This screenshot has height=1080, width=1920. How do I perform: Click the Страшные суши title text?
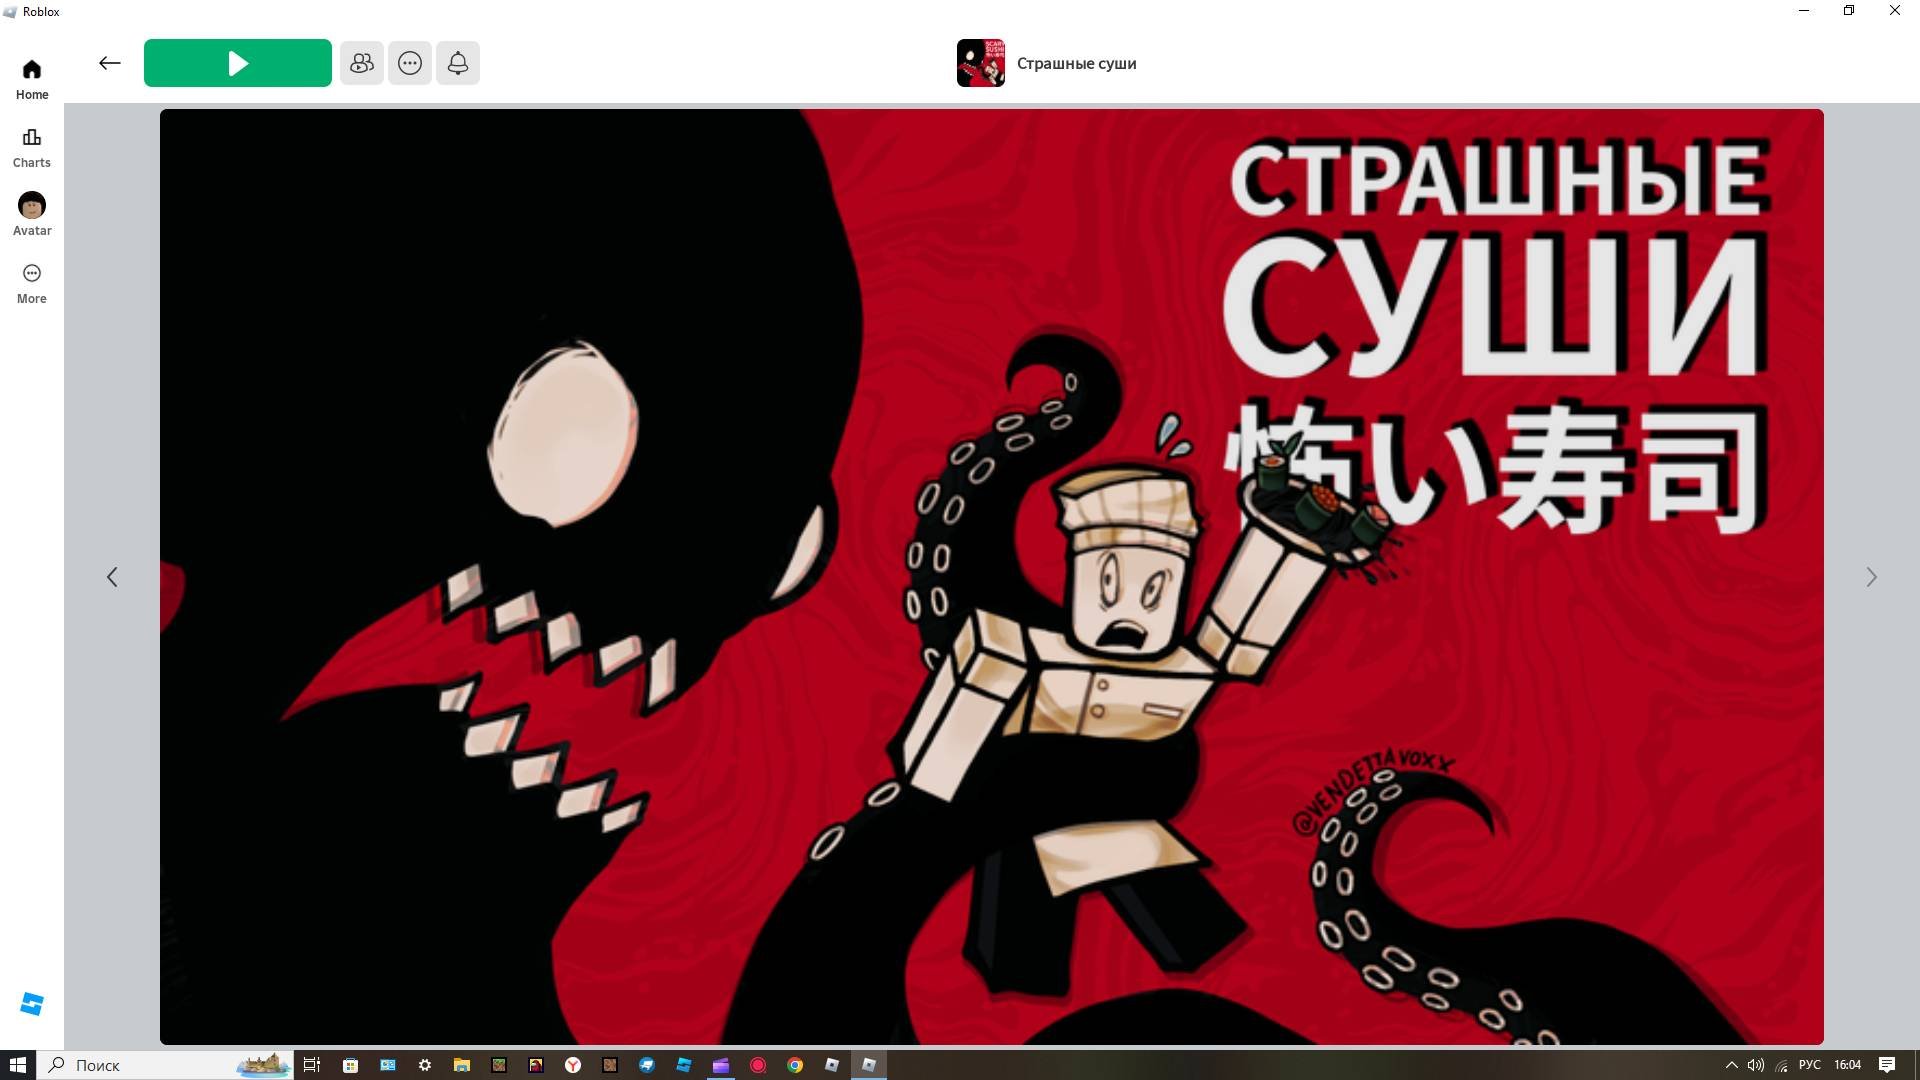pos(1076,64)
